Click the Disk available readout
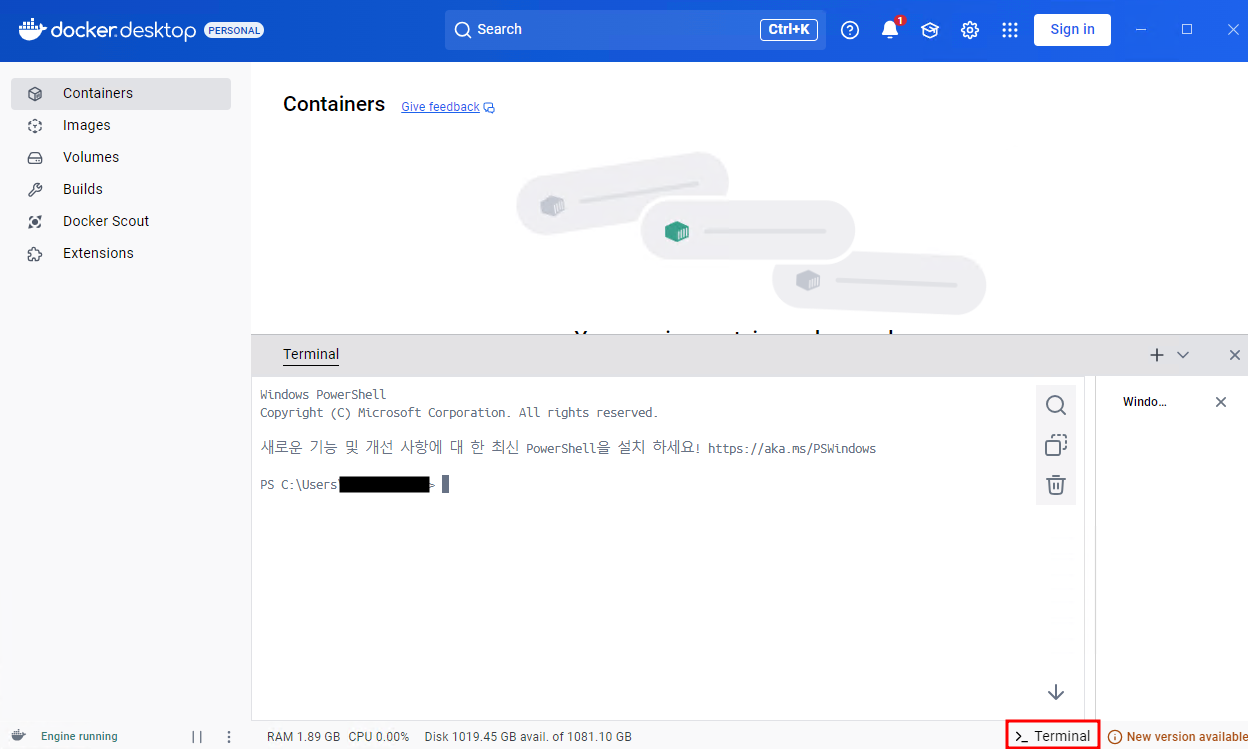 pos(528,737)
